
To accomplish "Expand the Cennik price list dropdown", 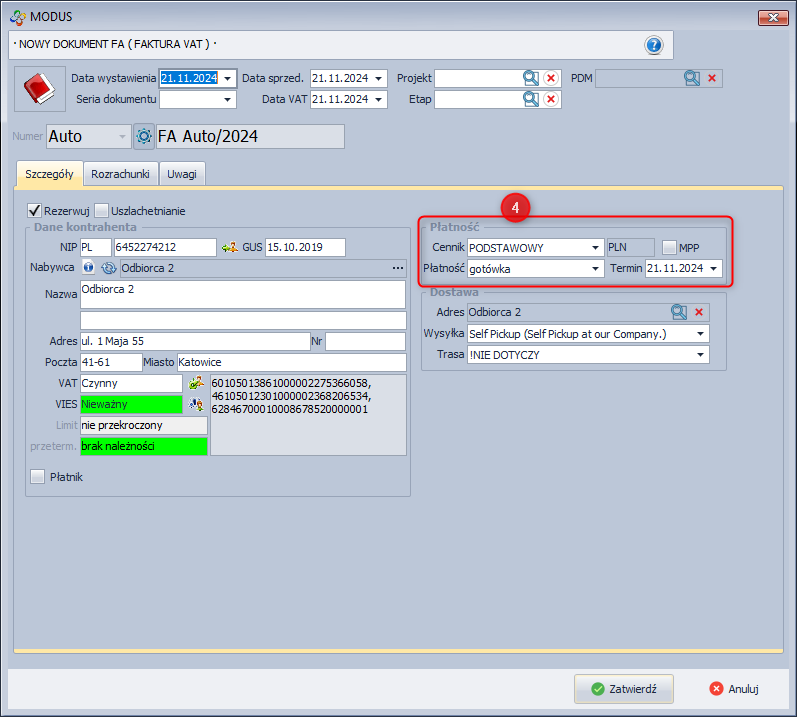I will click(x=595, y=247).
